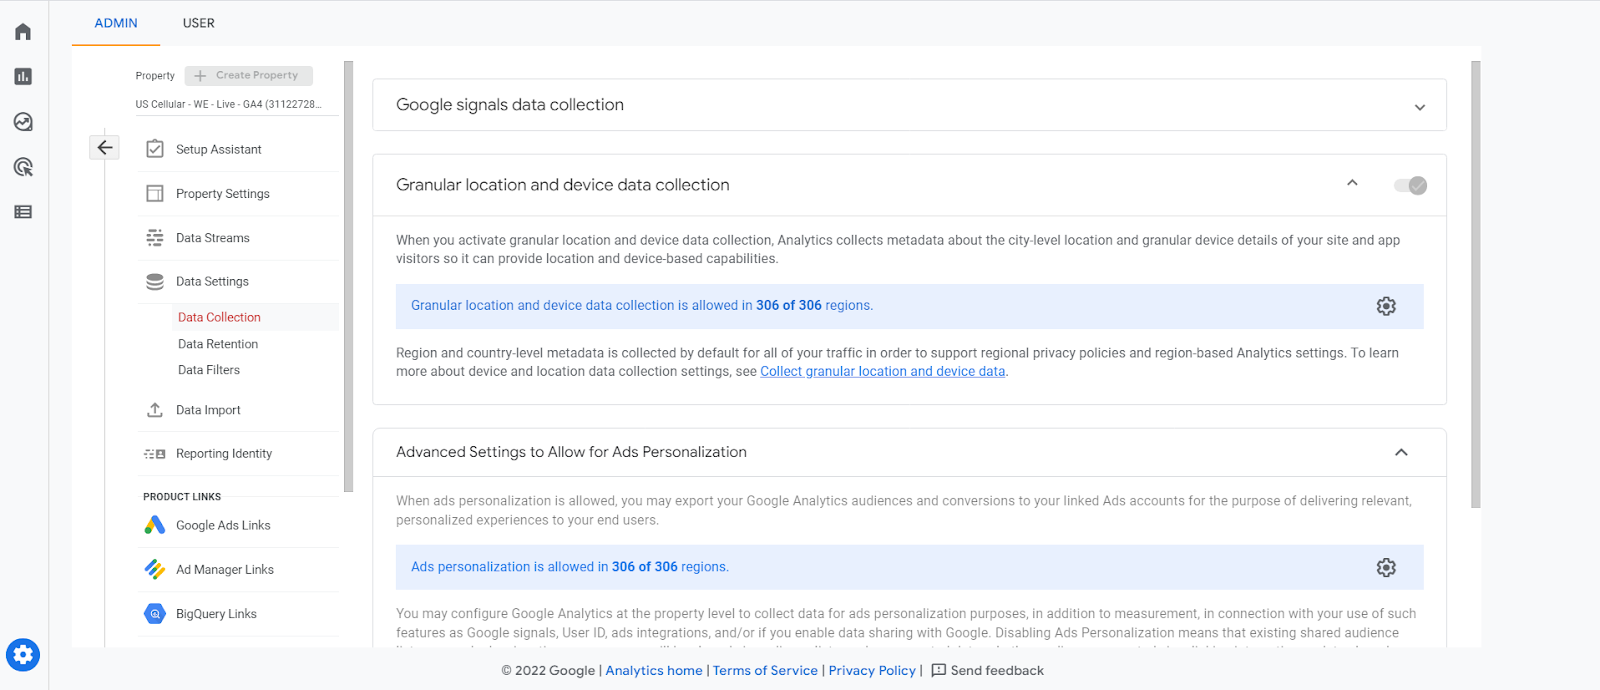This screenshot has width=1600, height=690.
Task: Expand Google signals data collection section
Action: (x=1419, y=107)
